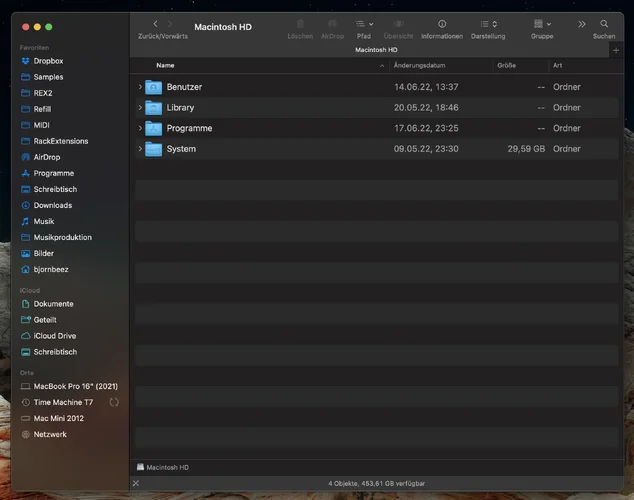Open the Gruppe grouping dropdown
The height and width of the screenshot is (500, 634).
pos(541,24)
